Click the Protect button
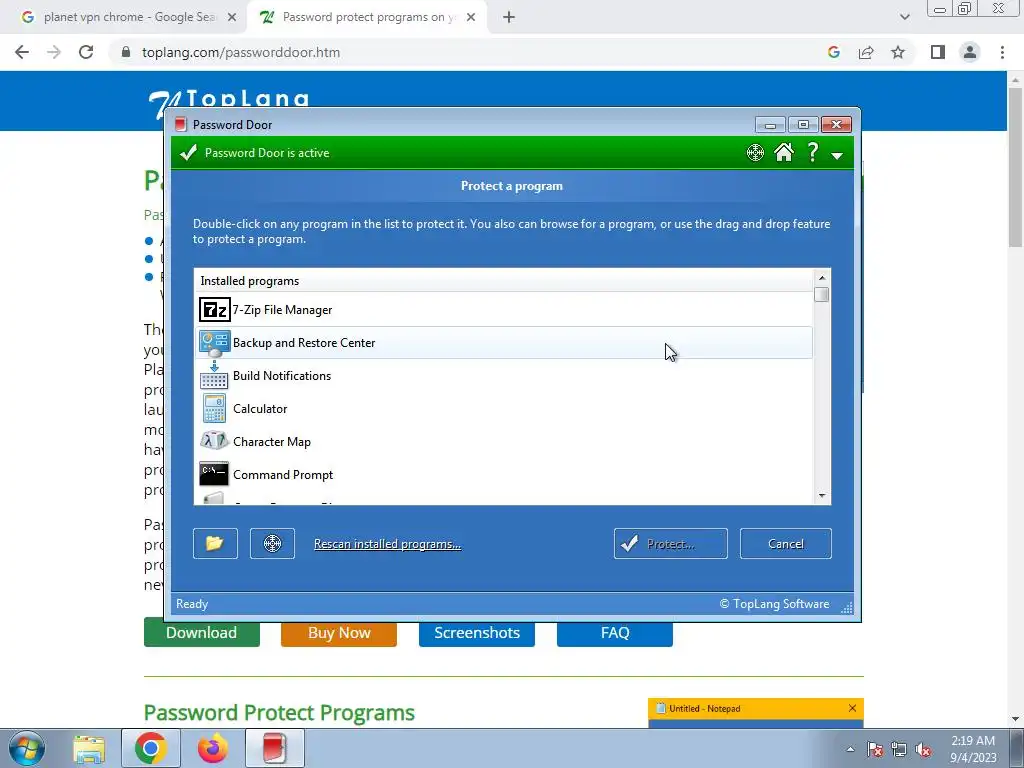This screenshot has width=1024, height=768. coord(671,543)
